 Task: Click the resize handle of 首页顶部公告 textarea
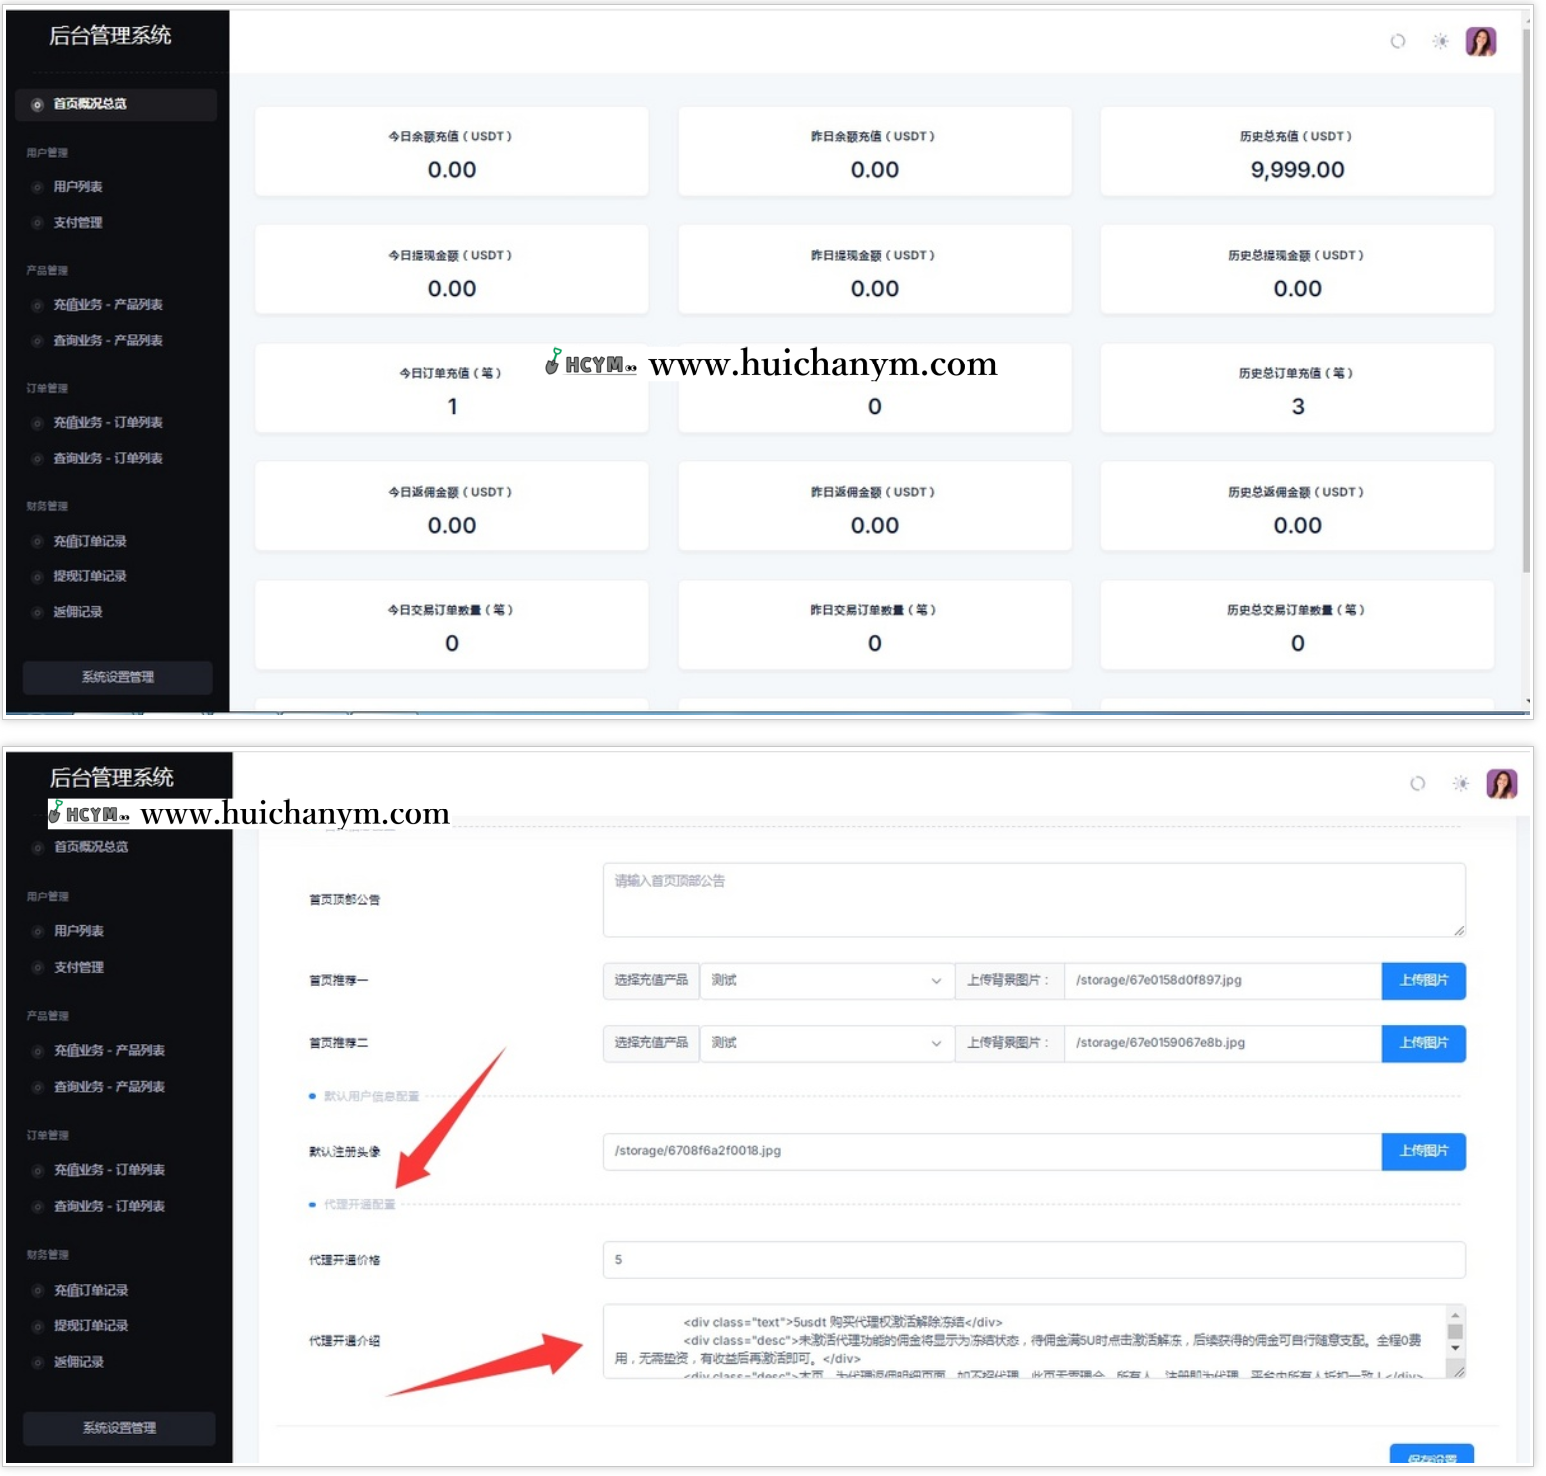[x=1459, y=931]
